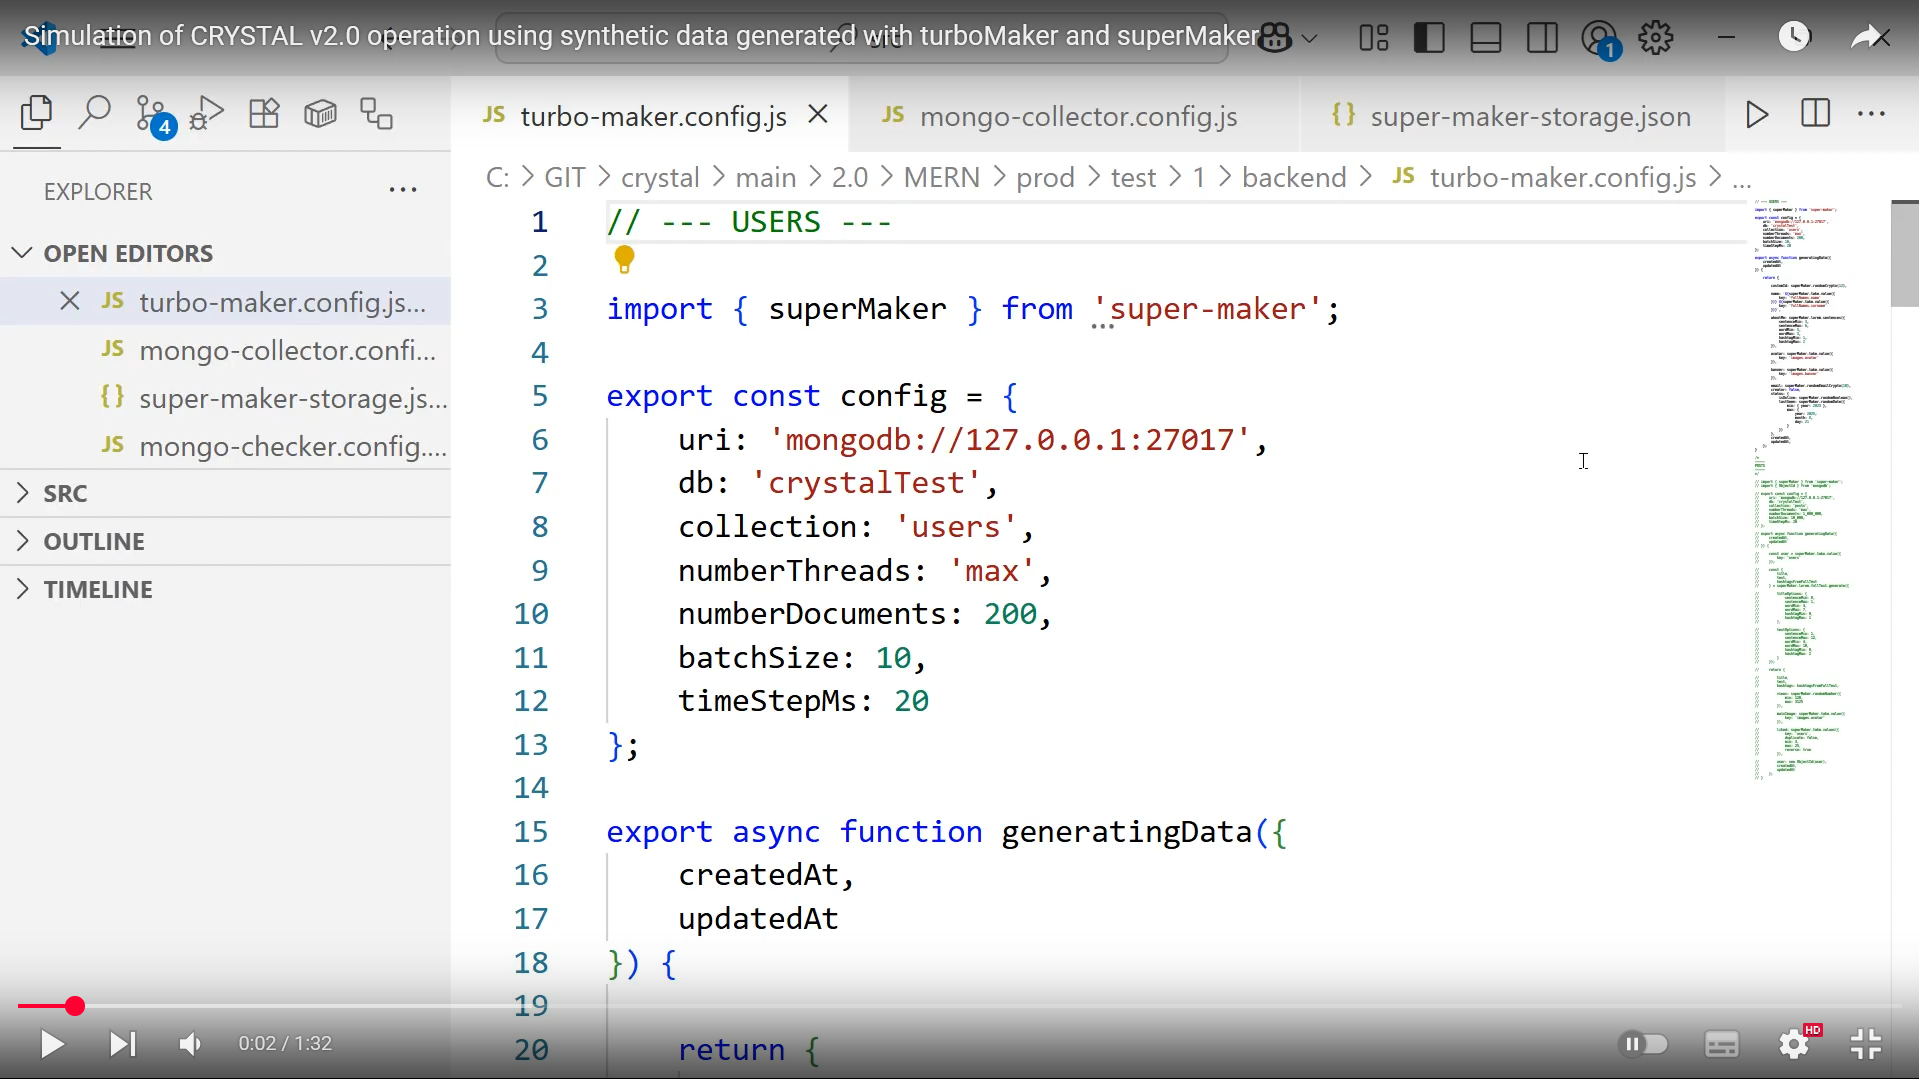Toggle subtitles/closed captions
The image size is (1919, 1079).
pyautogui.click(x=1721, y=1044)
